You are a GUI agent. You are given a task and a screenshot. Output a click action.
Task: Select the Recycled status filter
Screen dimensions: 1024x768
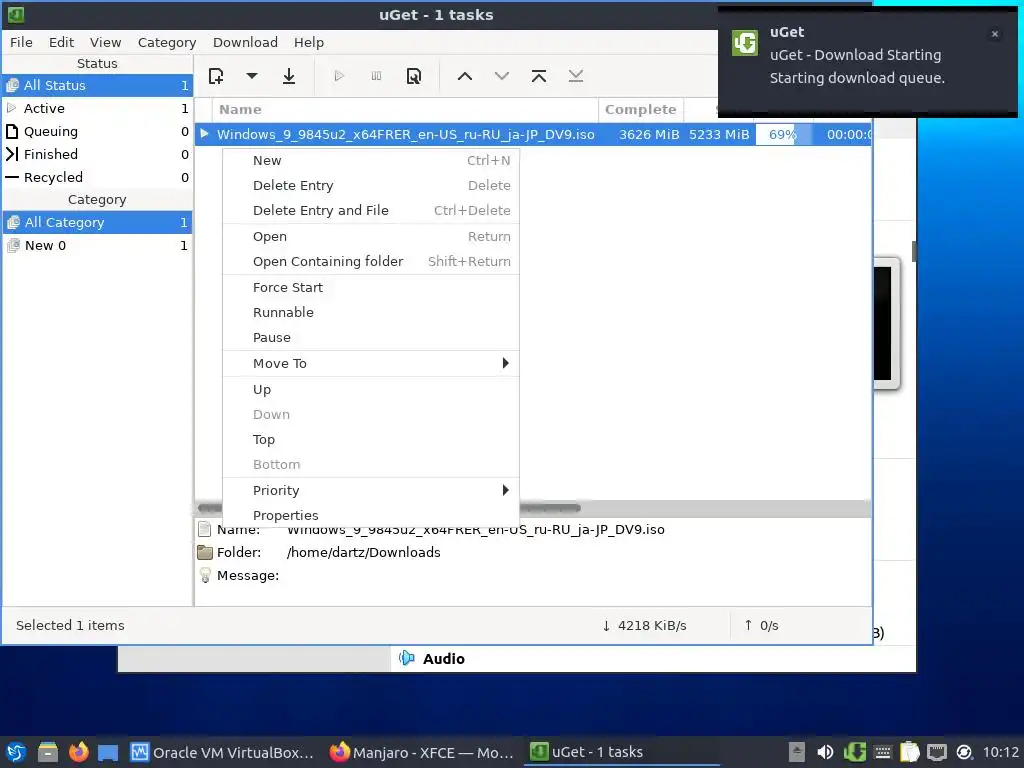[97, 177]
